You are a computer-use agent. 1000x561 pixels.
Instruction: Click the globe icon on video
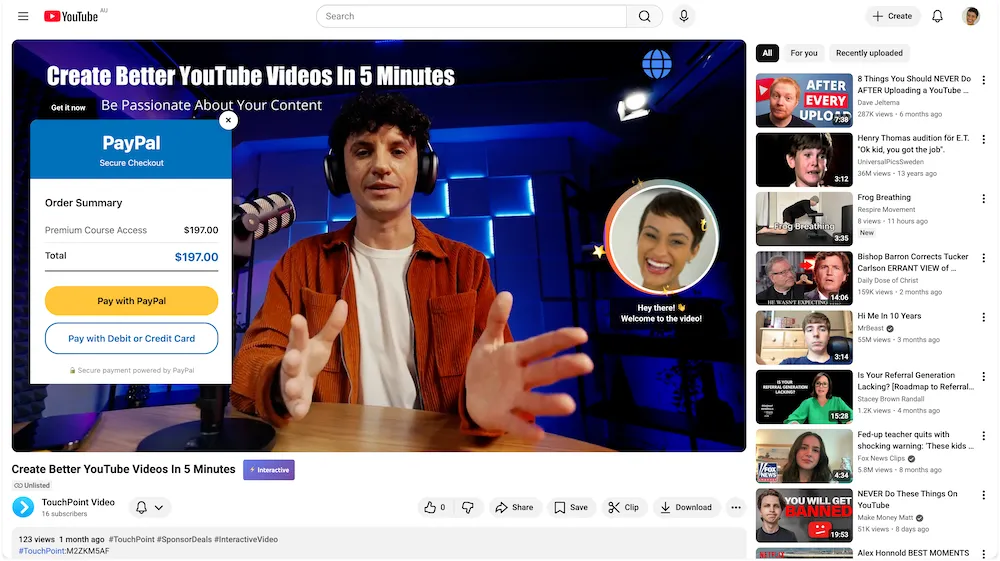657,64
